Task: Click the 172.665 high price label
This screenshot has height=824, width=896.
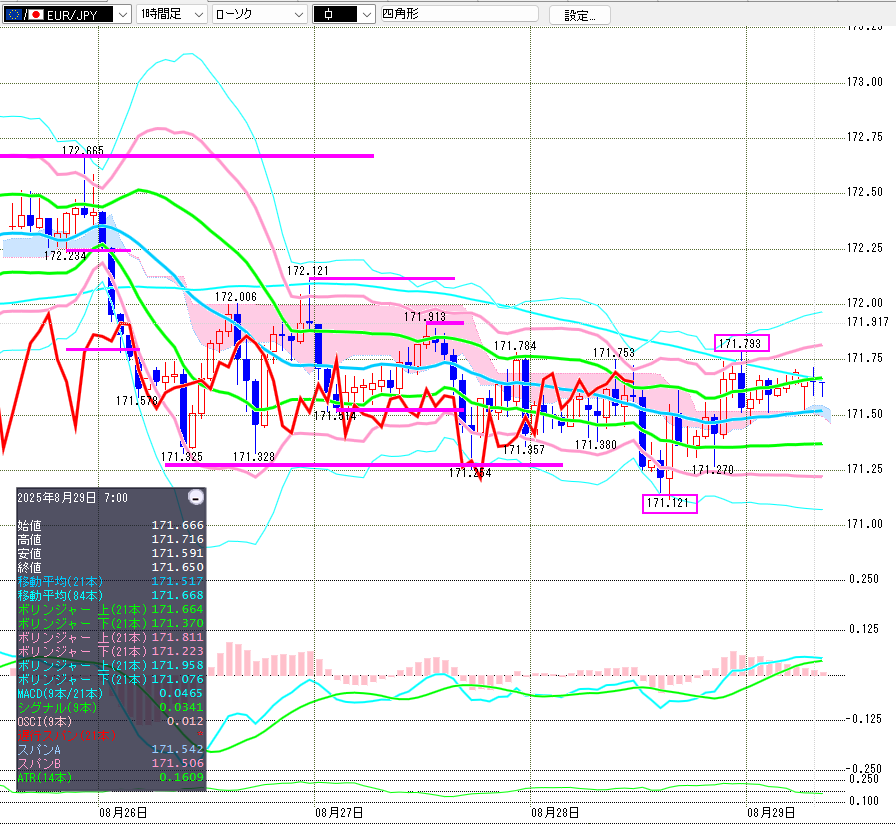Action: tap(83, 150)
